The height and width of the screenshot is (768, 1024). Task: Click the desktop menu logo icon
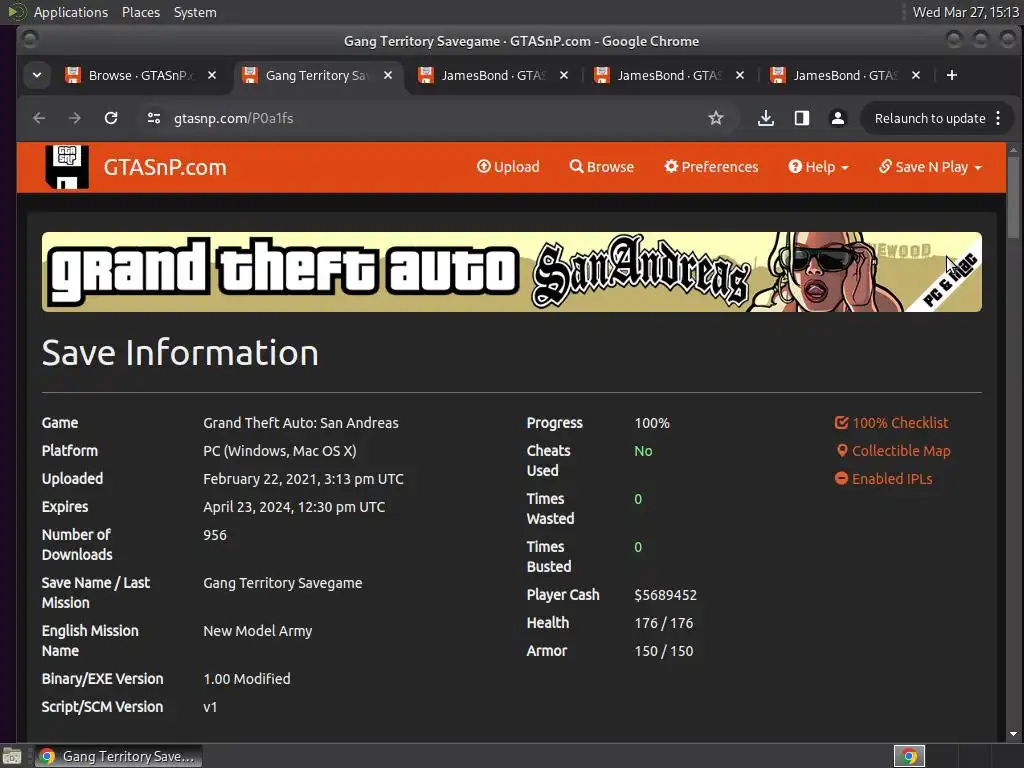(x=16, y=12)
